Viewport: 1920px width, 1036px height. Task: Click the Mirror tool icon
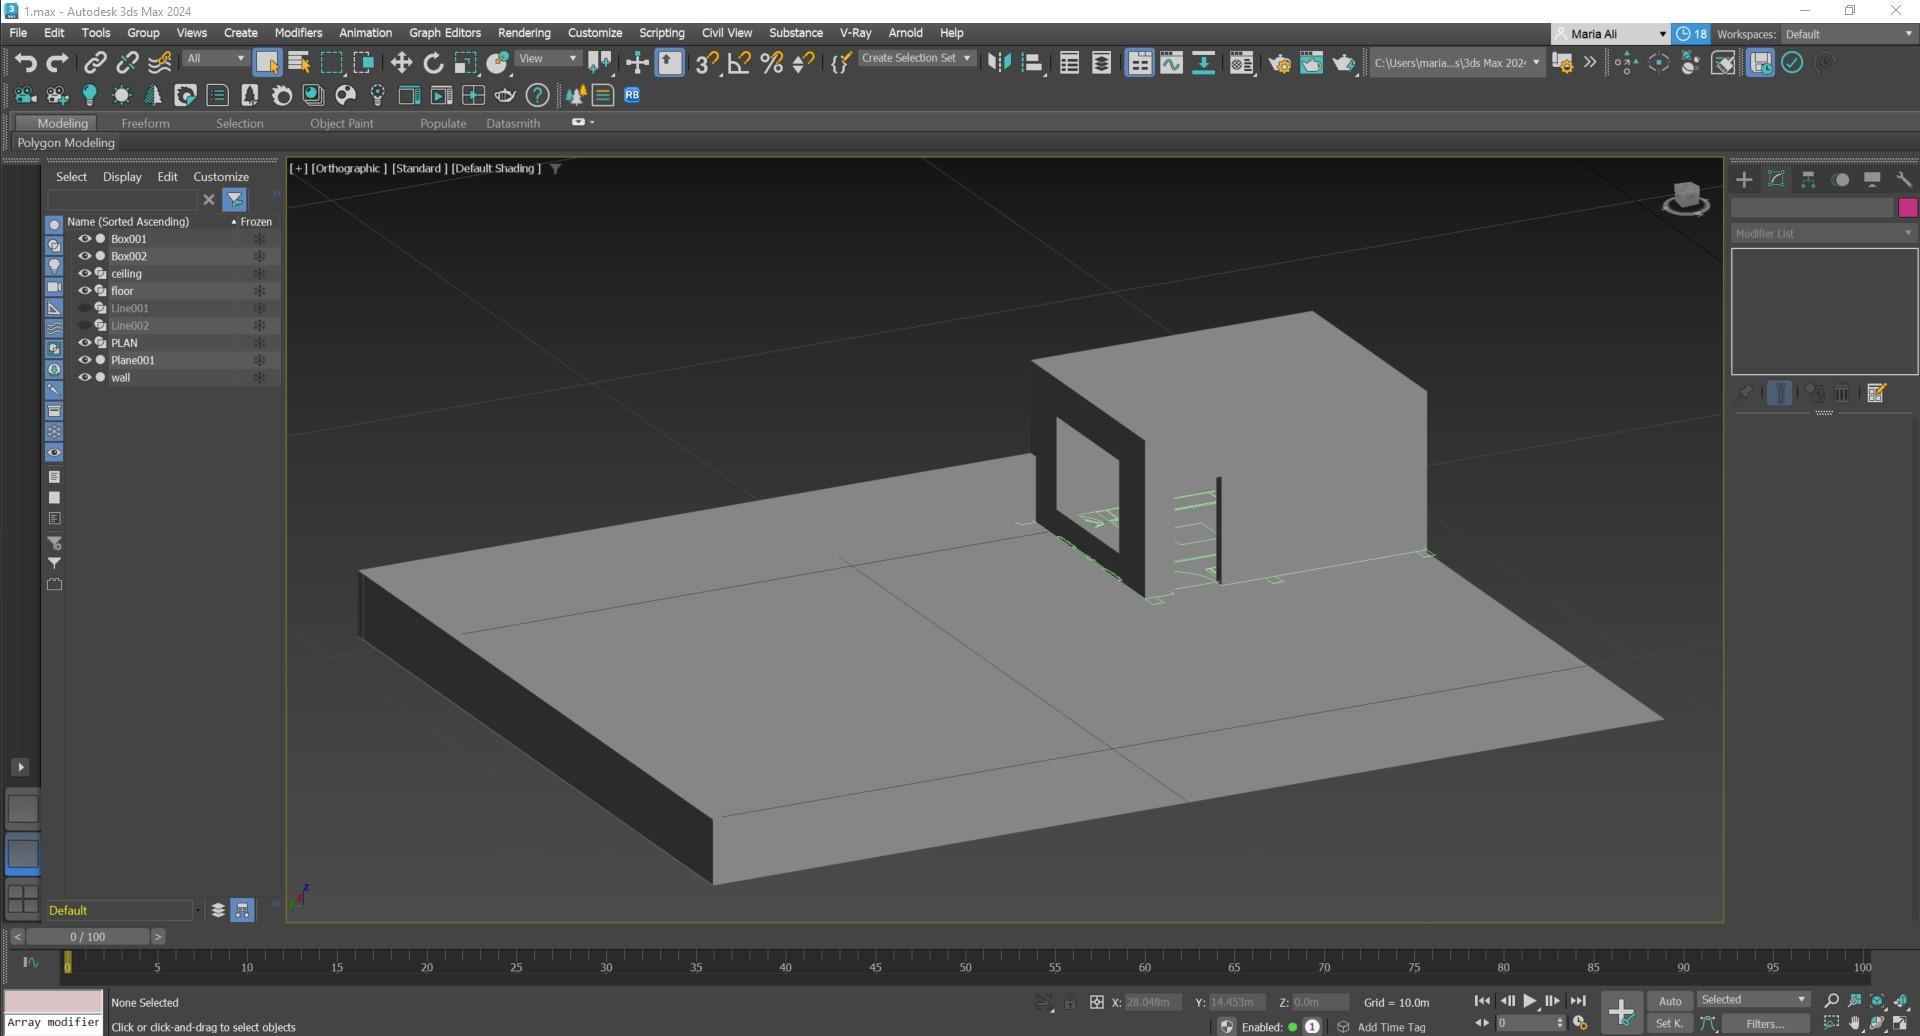click(998, 63)
